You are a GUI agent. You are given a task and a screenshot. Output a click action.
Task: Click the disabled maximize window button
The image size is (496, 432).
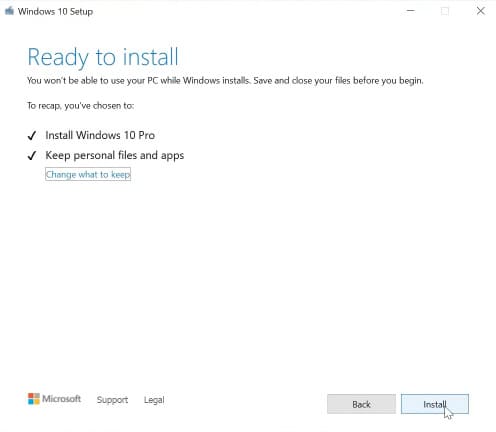tap(445, 11)
